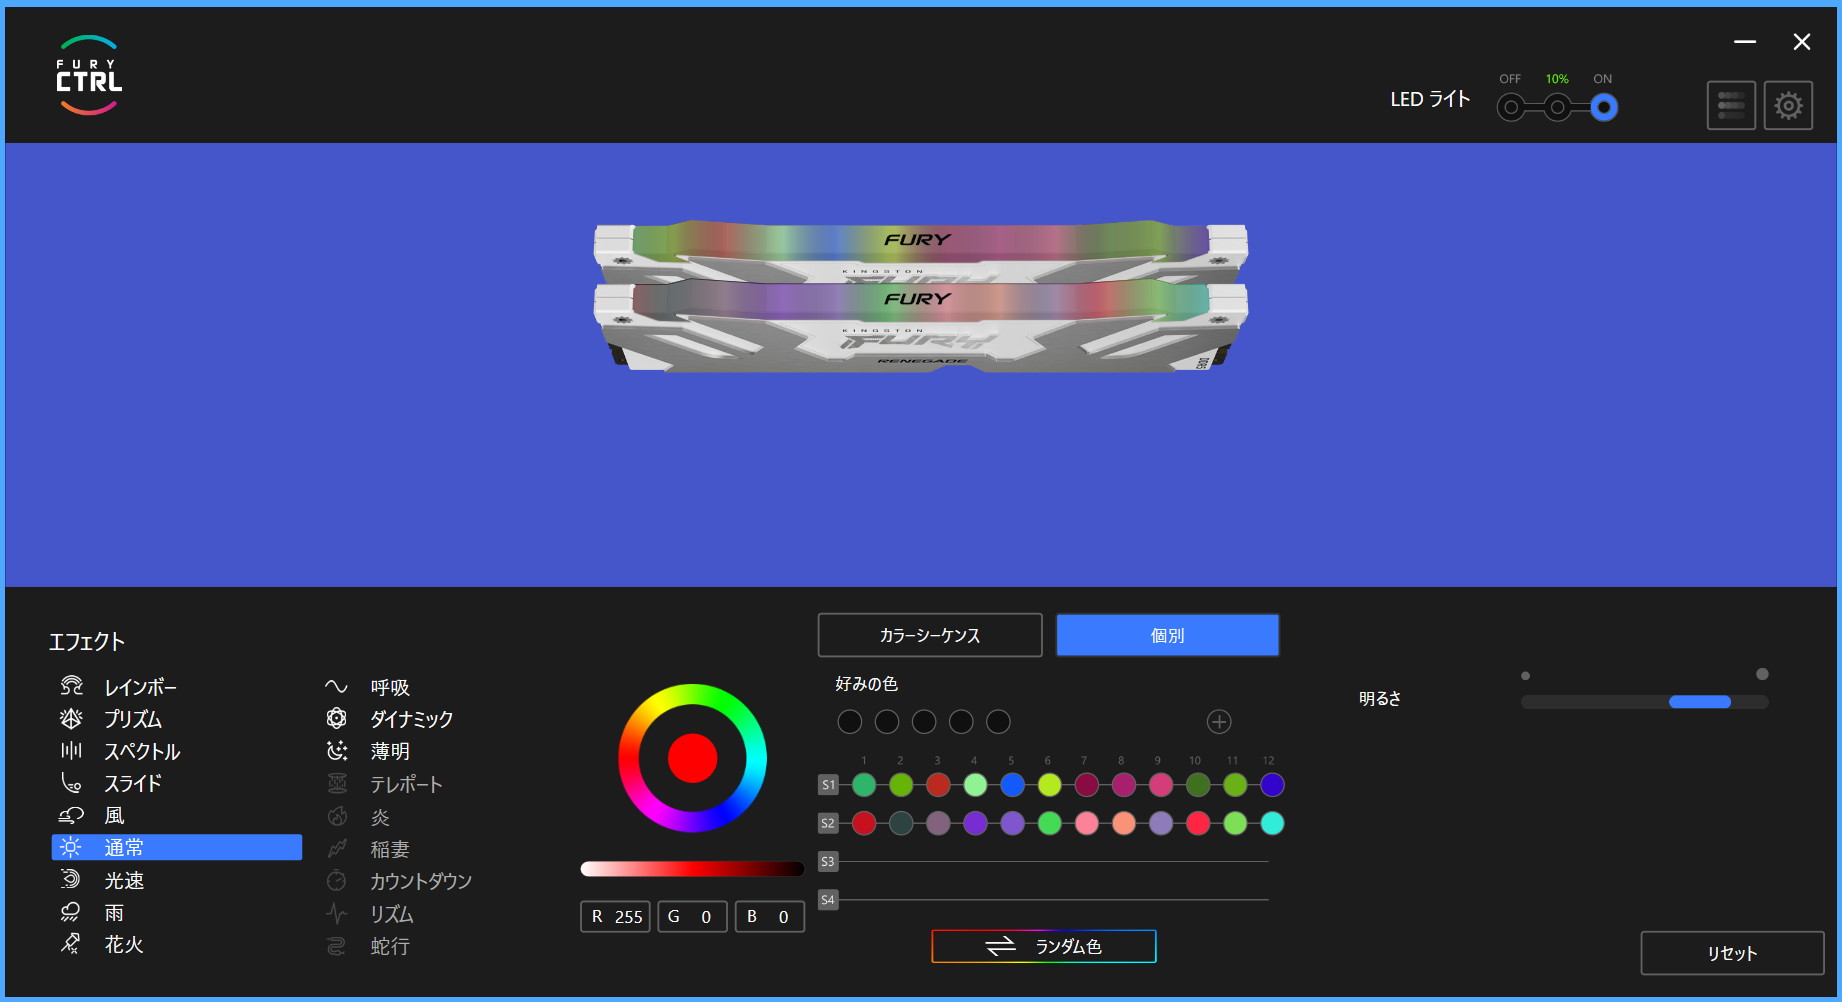Select the 蛇行 effect icon
Screen dimensions: 1842x1002
point(337,945)
